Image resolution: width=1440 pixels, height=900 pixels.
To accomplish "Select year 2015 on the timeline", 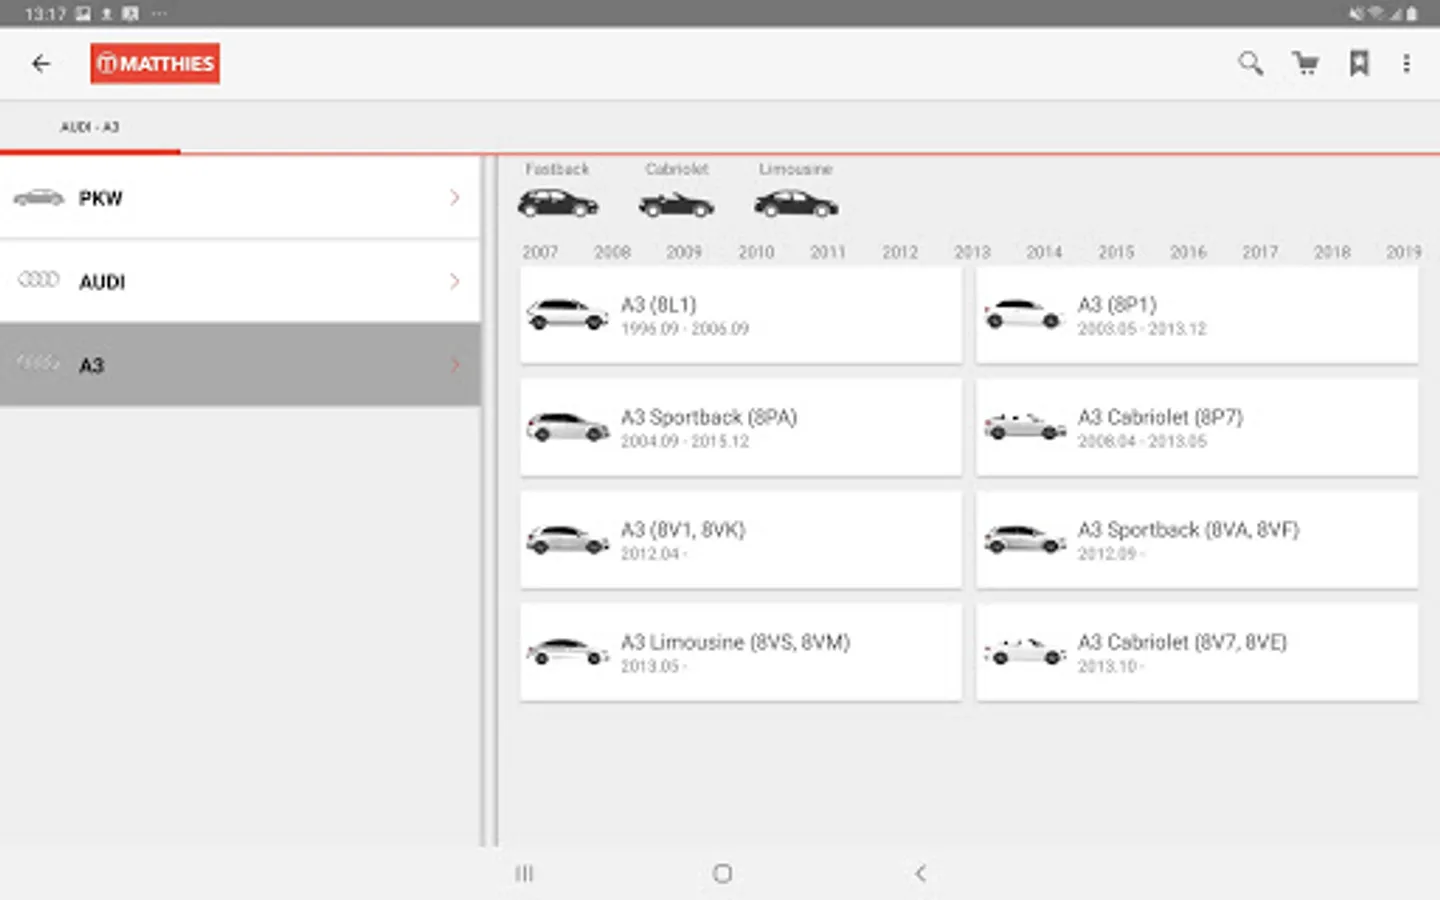I will coord(1116,252).
